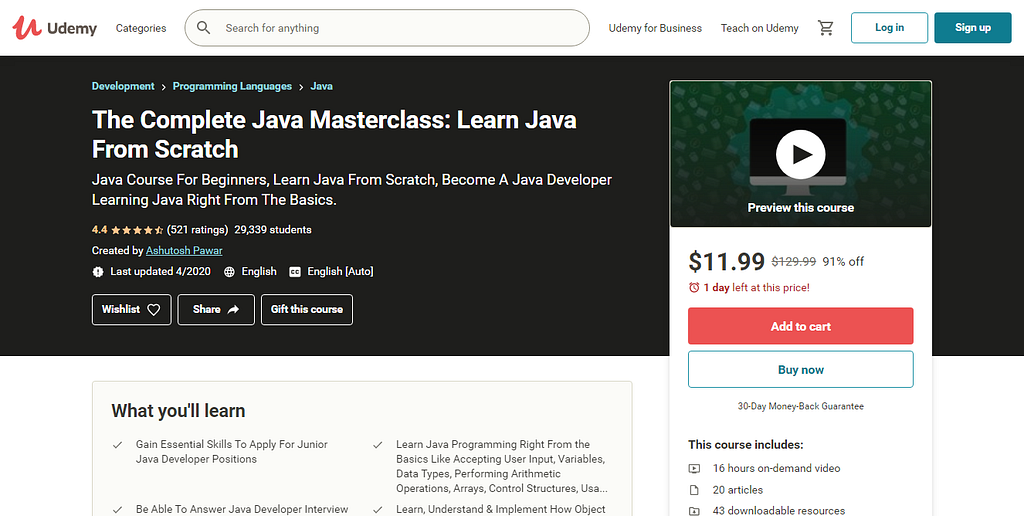
Task: Play the course preview video
Action: point(801,154)
